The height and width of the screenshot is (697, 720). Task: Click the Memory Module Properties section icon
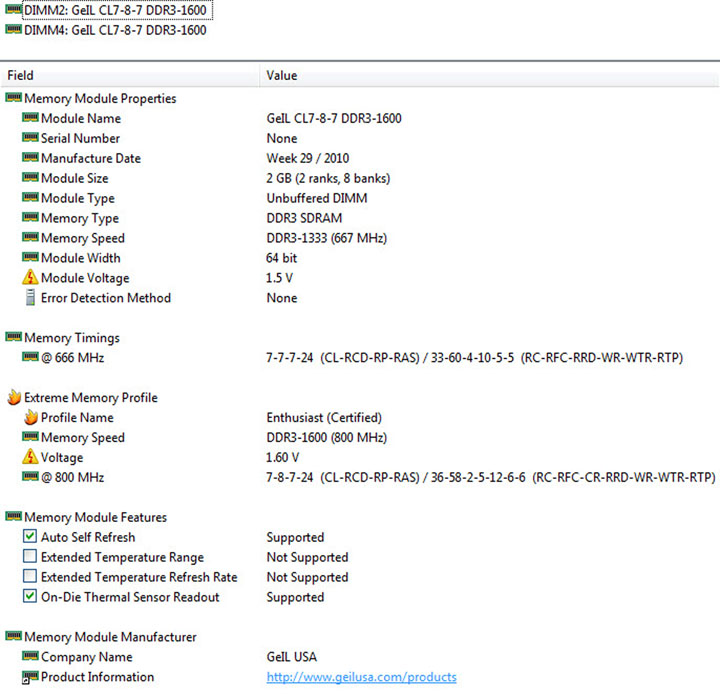(13, 97)
